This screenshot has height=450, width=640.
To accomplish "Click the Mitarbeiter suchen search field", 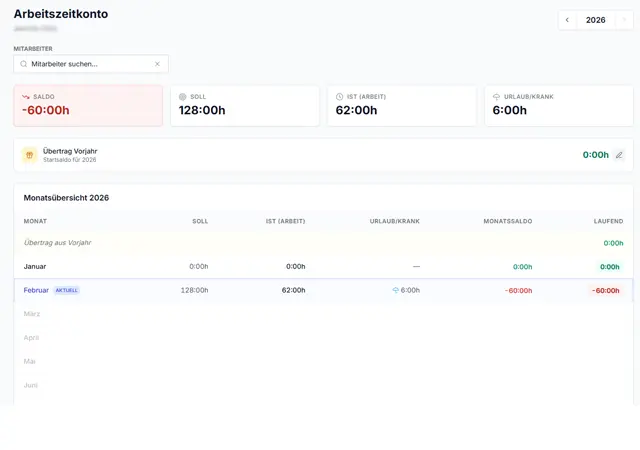I will click(90, 64).
